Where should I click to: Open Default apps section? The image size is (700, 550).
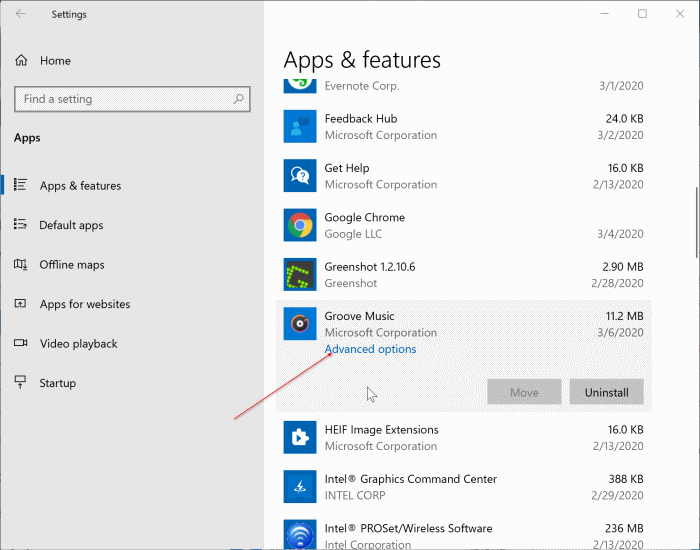point(71,225)
